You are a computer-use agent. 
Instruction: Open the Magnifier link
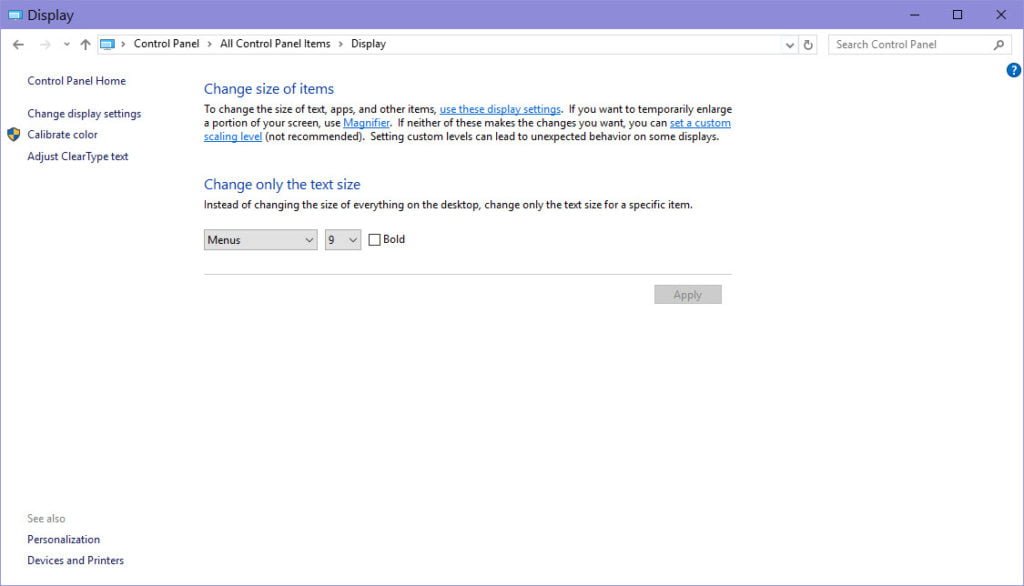click(366, 123)
